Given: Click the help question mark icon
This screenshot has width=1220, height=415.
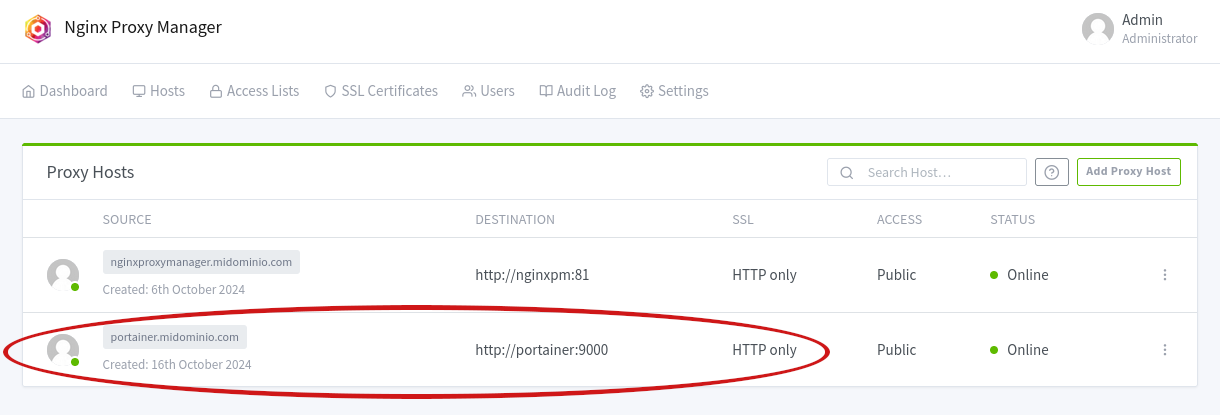Looking at the screenshot, I should tap(1051, 172).
